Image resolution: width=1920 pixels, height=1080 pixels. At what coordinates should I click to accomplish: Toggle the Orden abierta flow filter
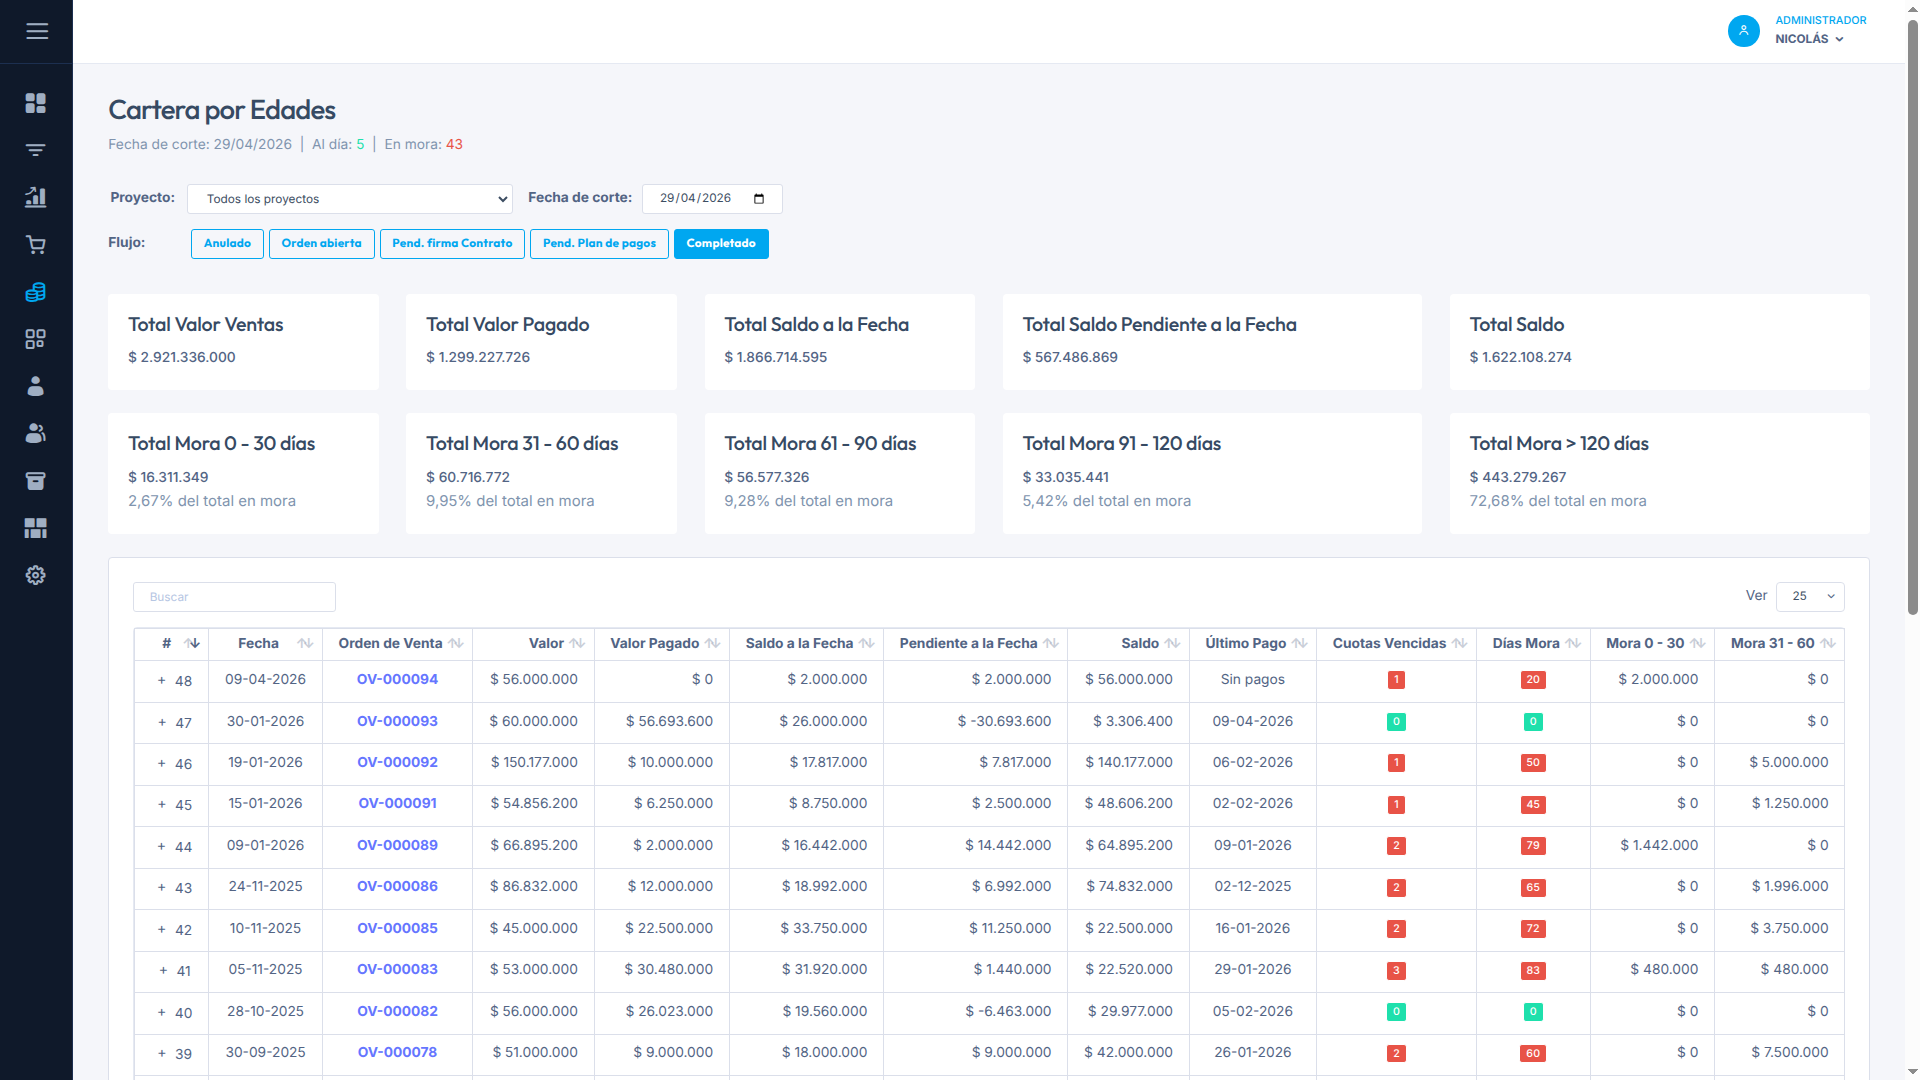(x=322, y=244)
